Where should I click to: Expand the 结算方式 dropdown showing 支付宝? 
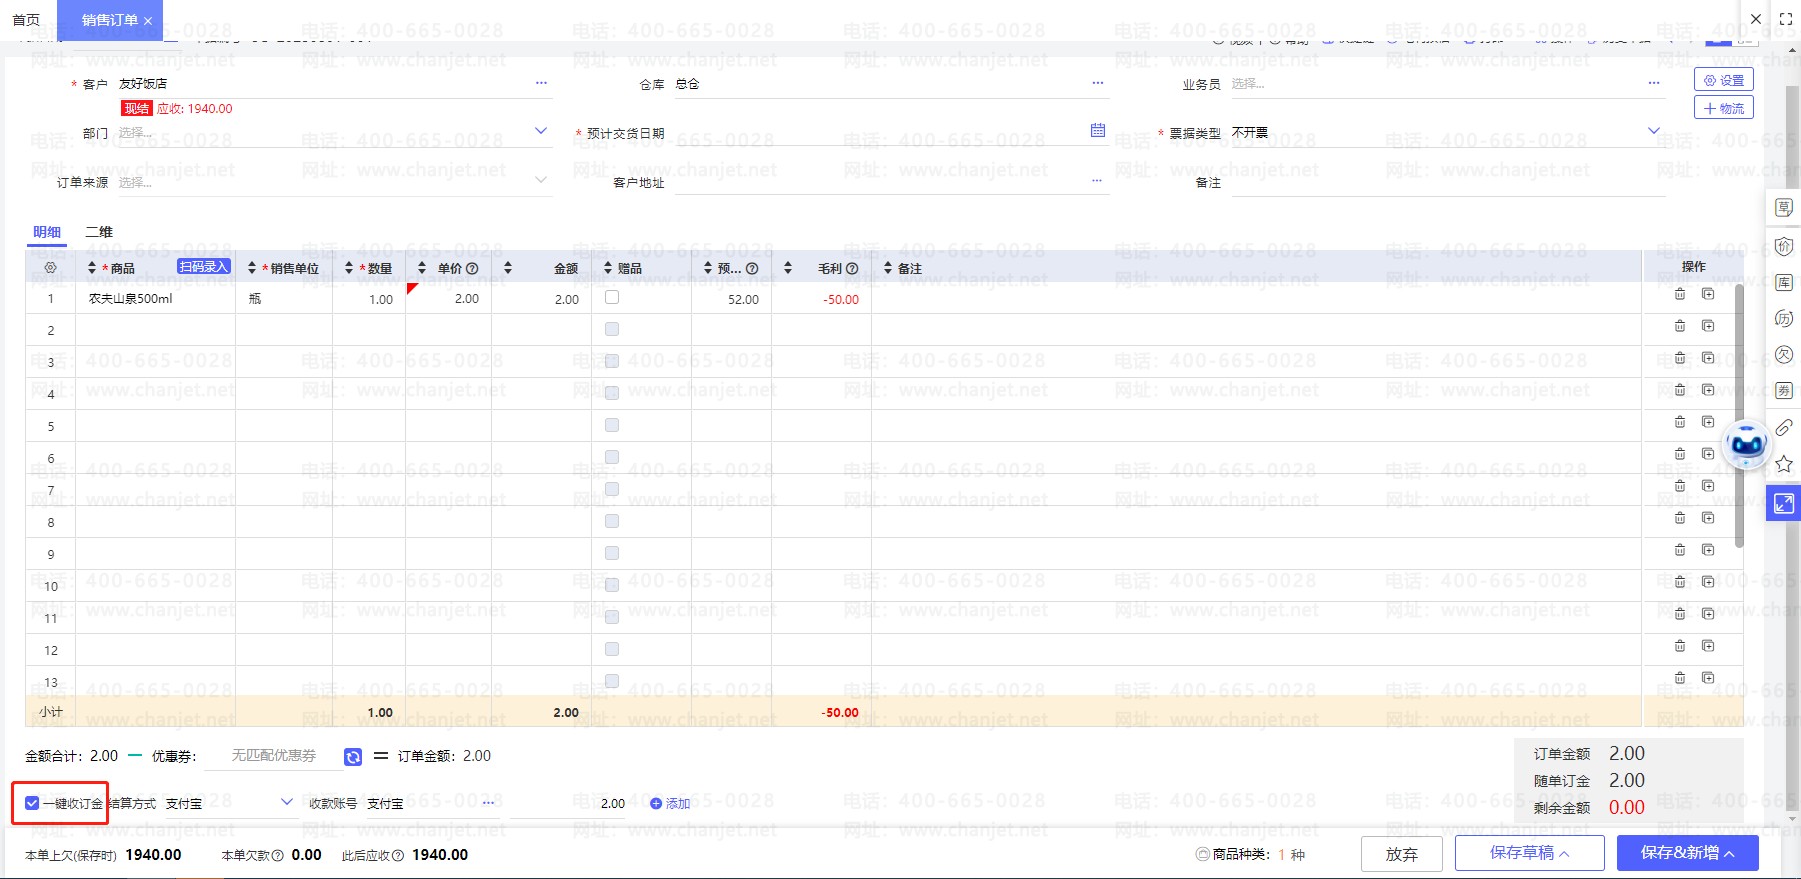click(x=287, y=802)
